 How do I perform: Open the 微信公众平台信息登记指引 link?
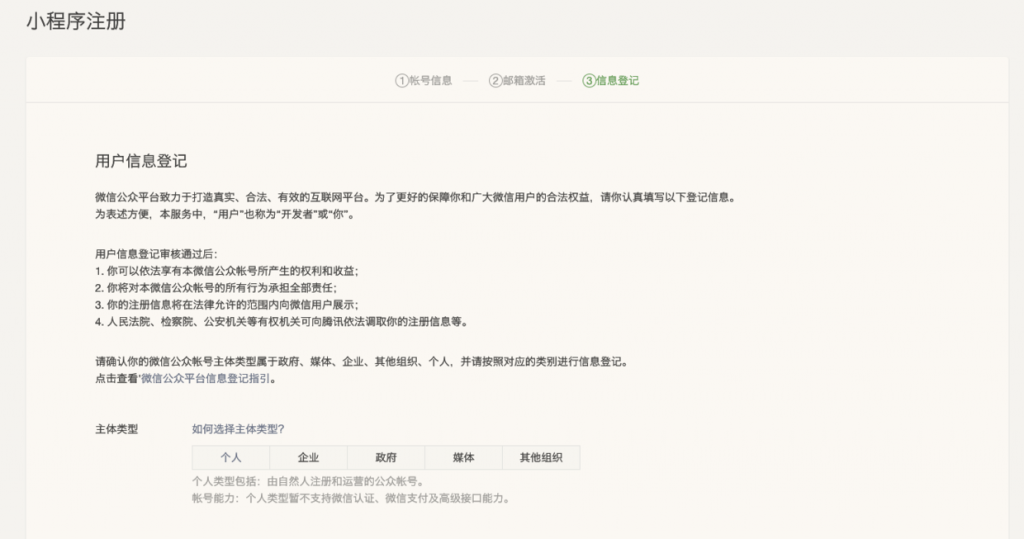pyautogui.click(x=207, y=379)
